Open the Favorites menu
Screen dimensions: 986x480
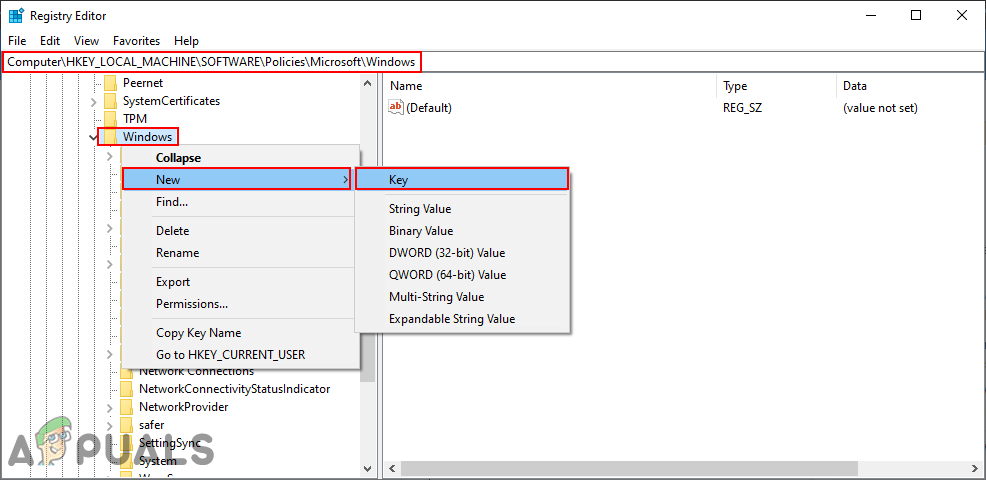pos(136,41)
